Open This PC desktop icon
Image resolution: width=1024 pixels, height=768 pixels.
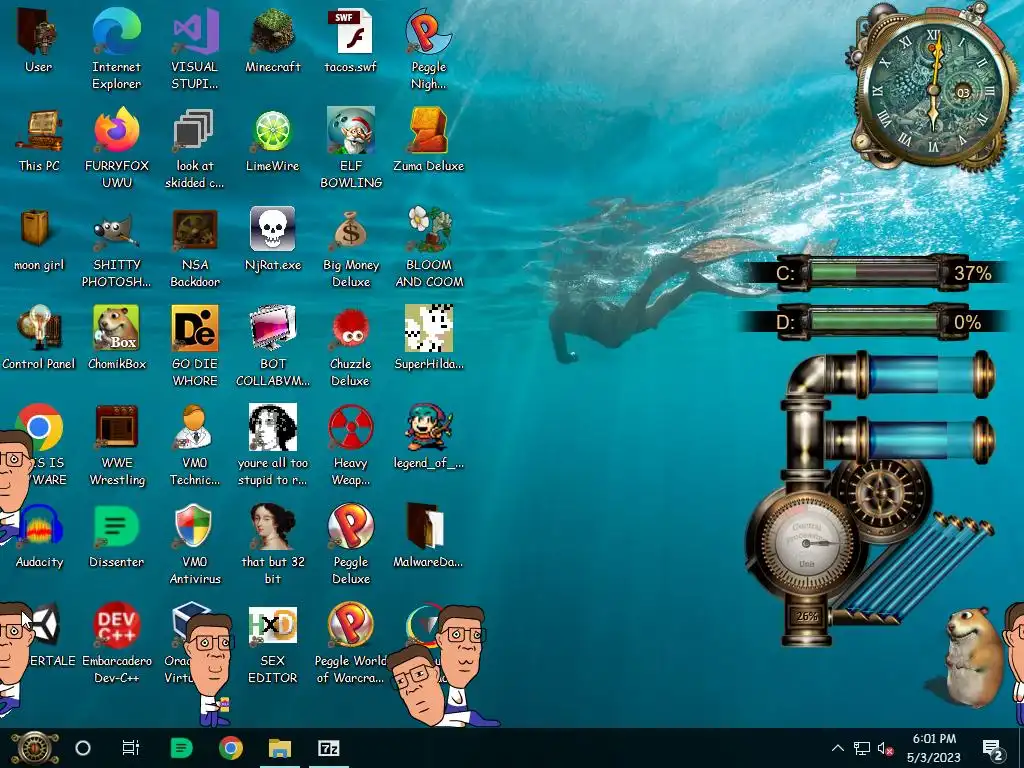coord(39,140)
